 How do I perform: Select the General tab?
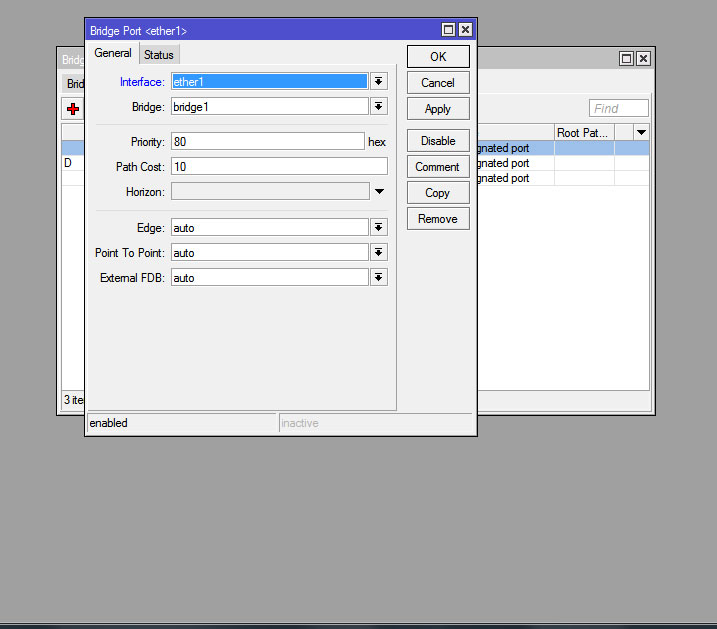[x=113, y=54]
